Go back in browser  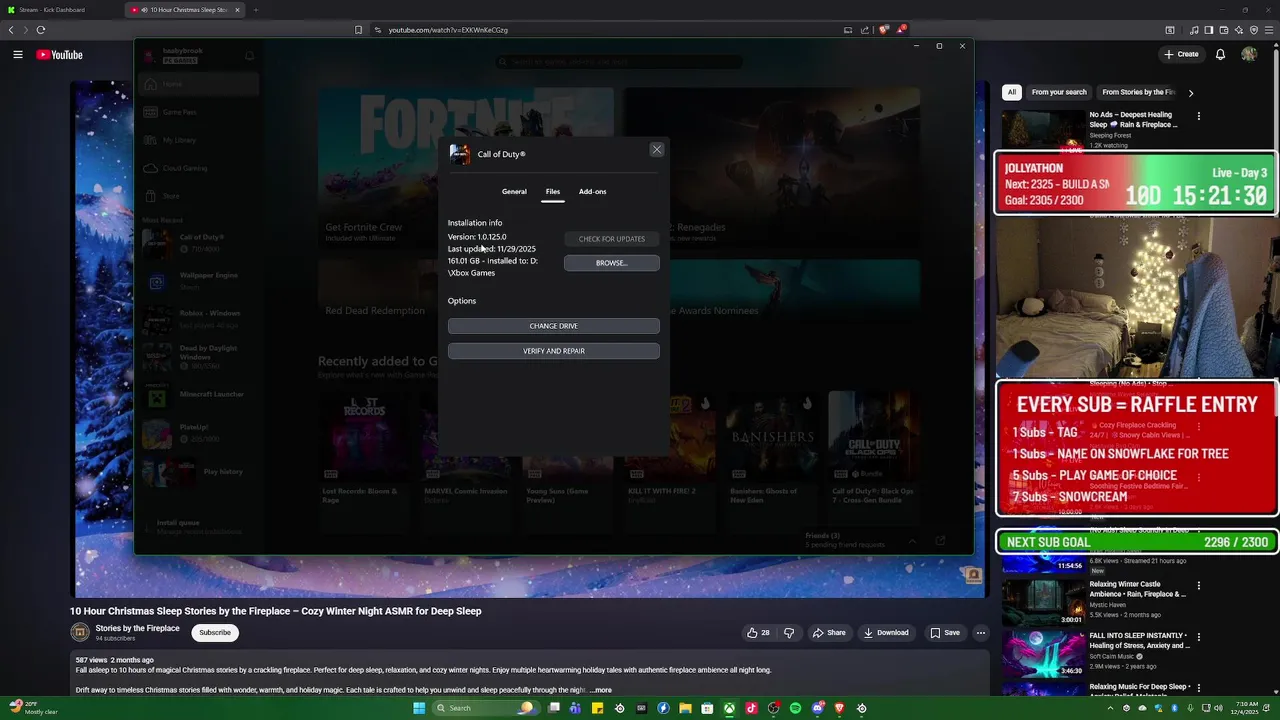click(11, 30)
